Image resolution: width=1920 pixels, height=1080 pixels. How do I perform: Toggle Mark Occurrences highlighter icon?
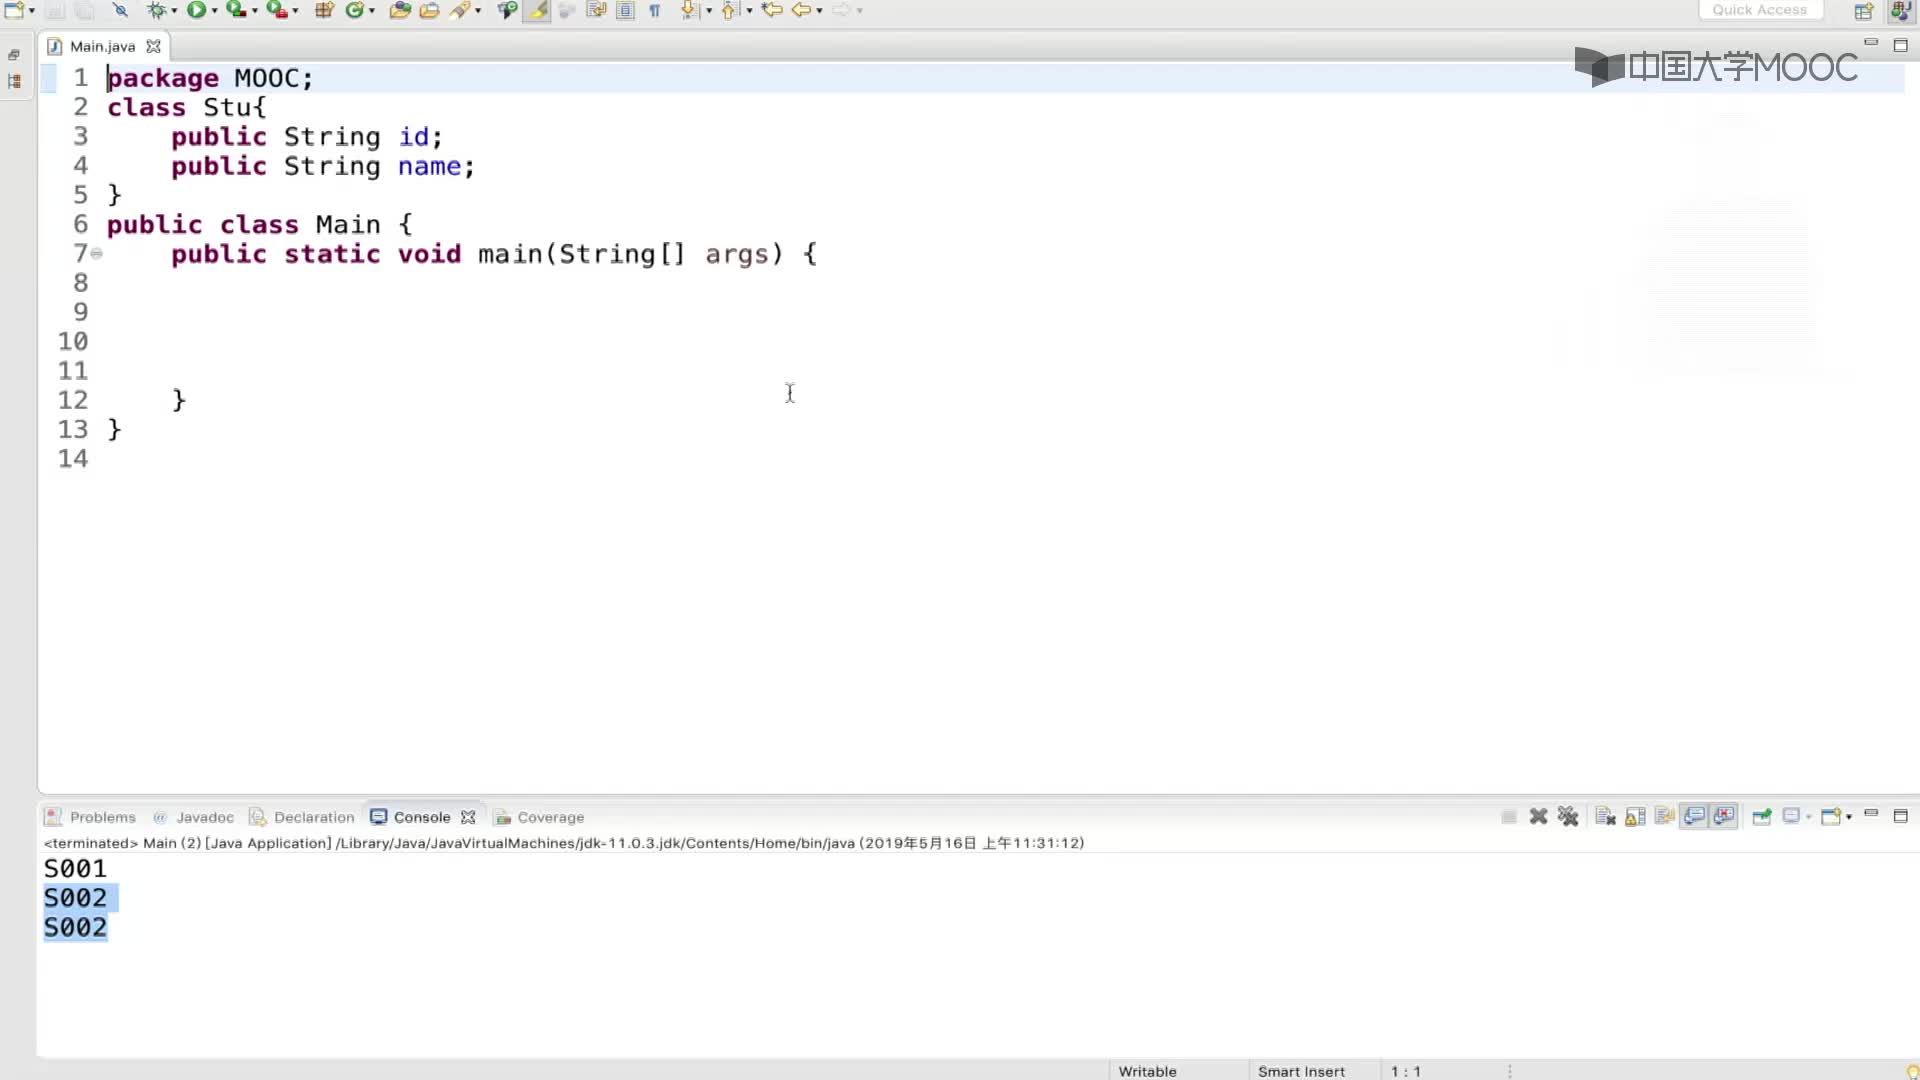click(x=537, y=10)
